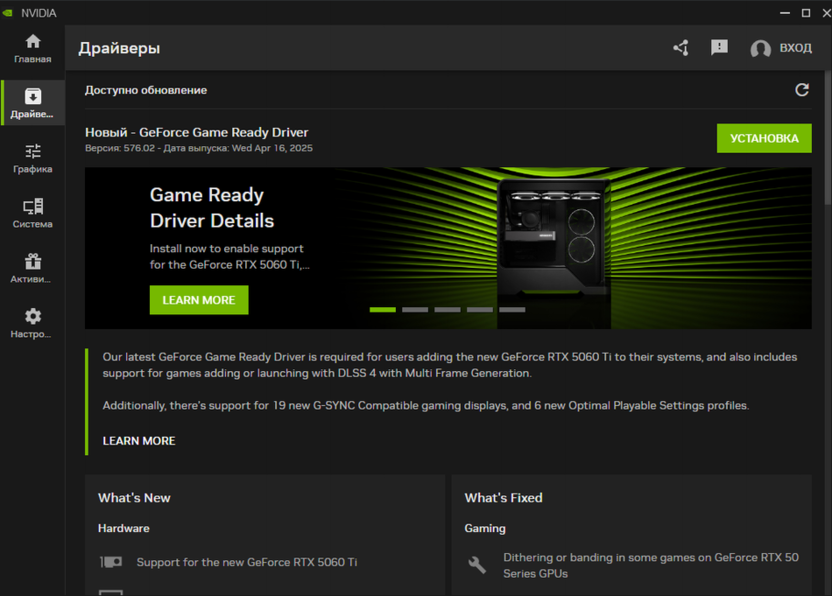Click the Новый - GeForce Game Ready Driver title
Screen dimensions: 832x596
pos(196,132)
